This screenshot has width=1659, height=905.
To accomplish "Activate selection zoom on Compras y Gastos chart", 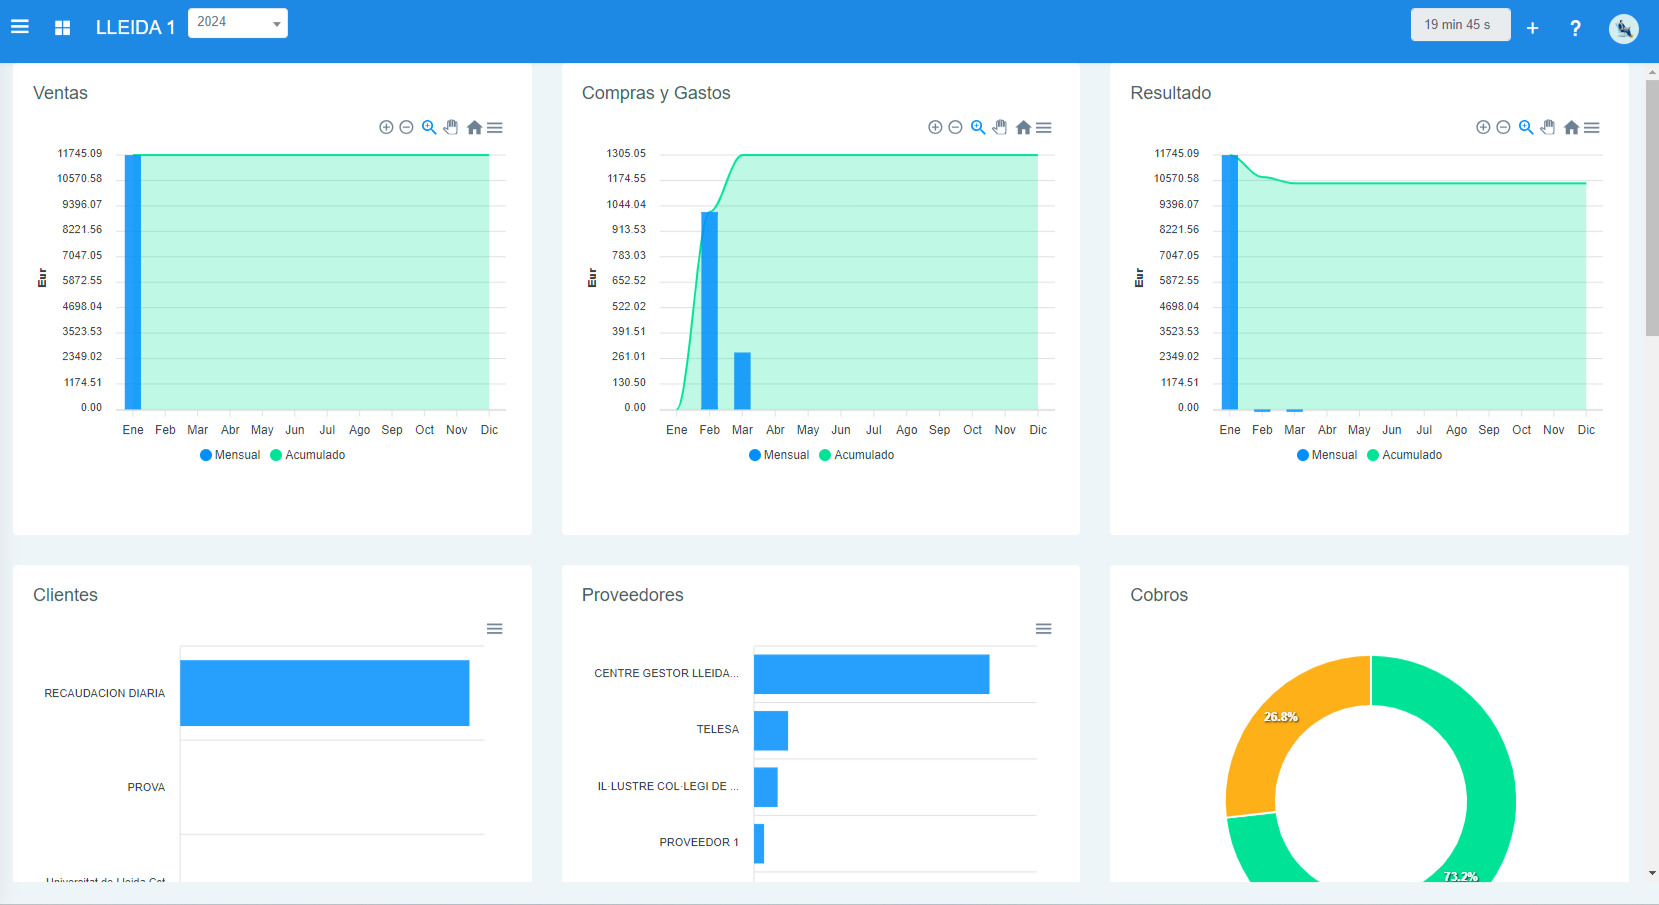I will coord(978,127).
